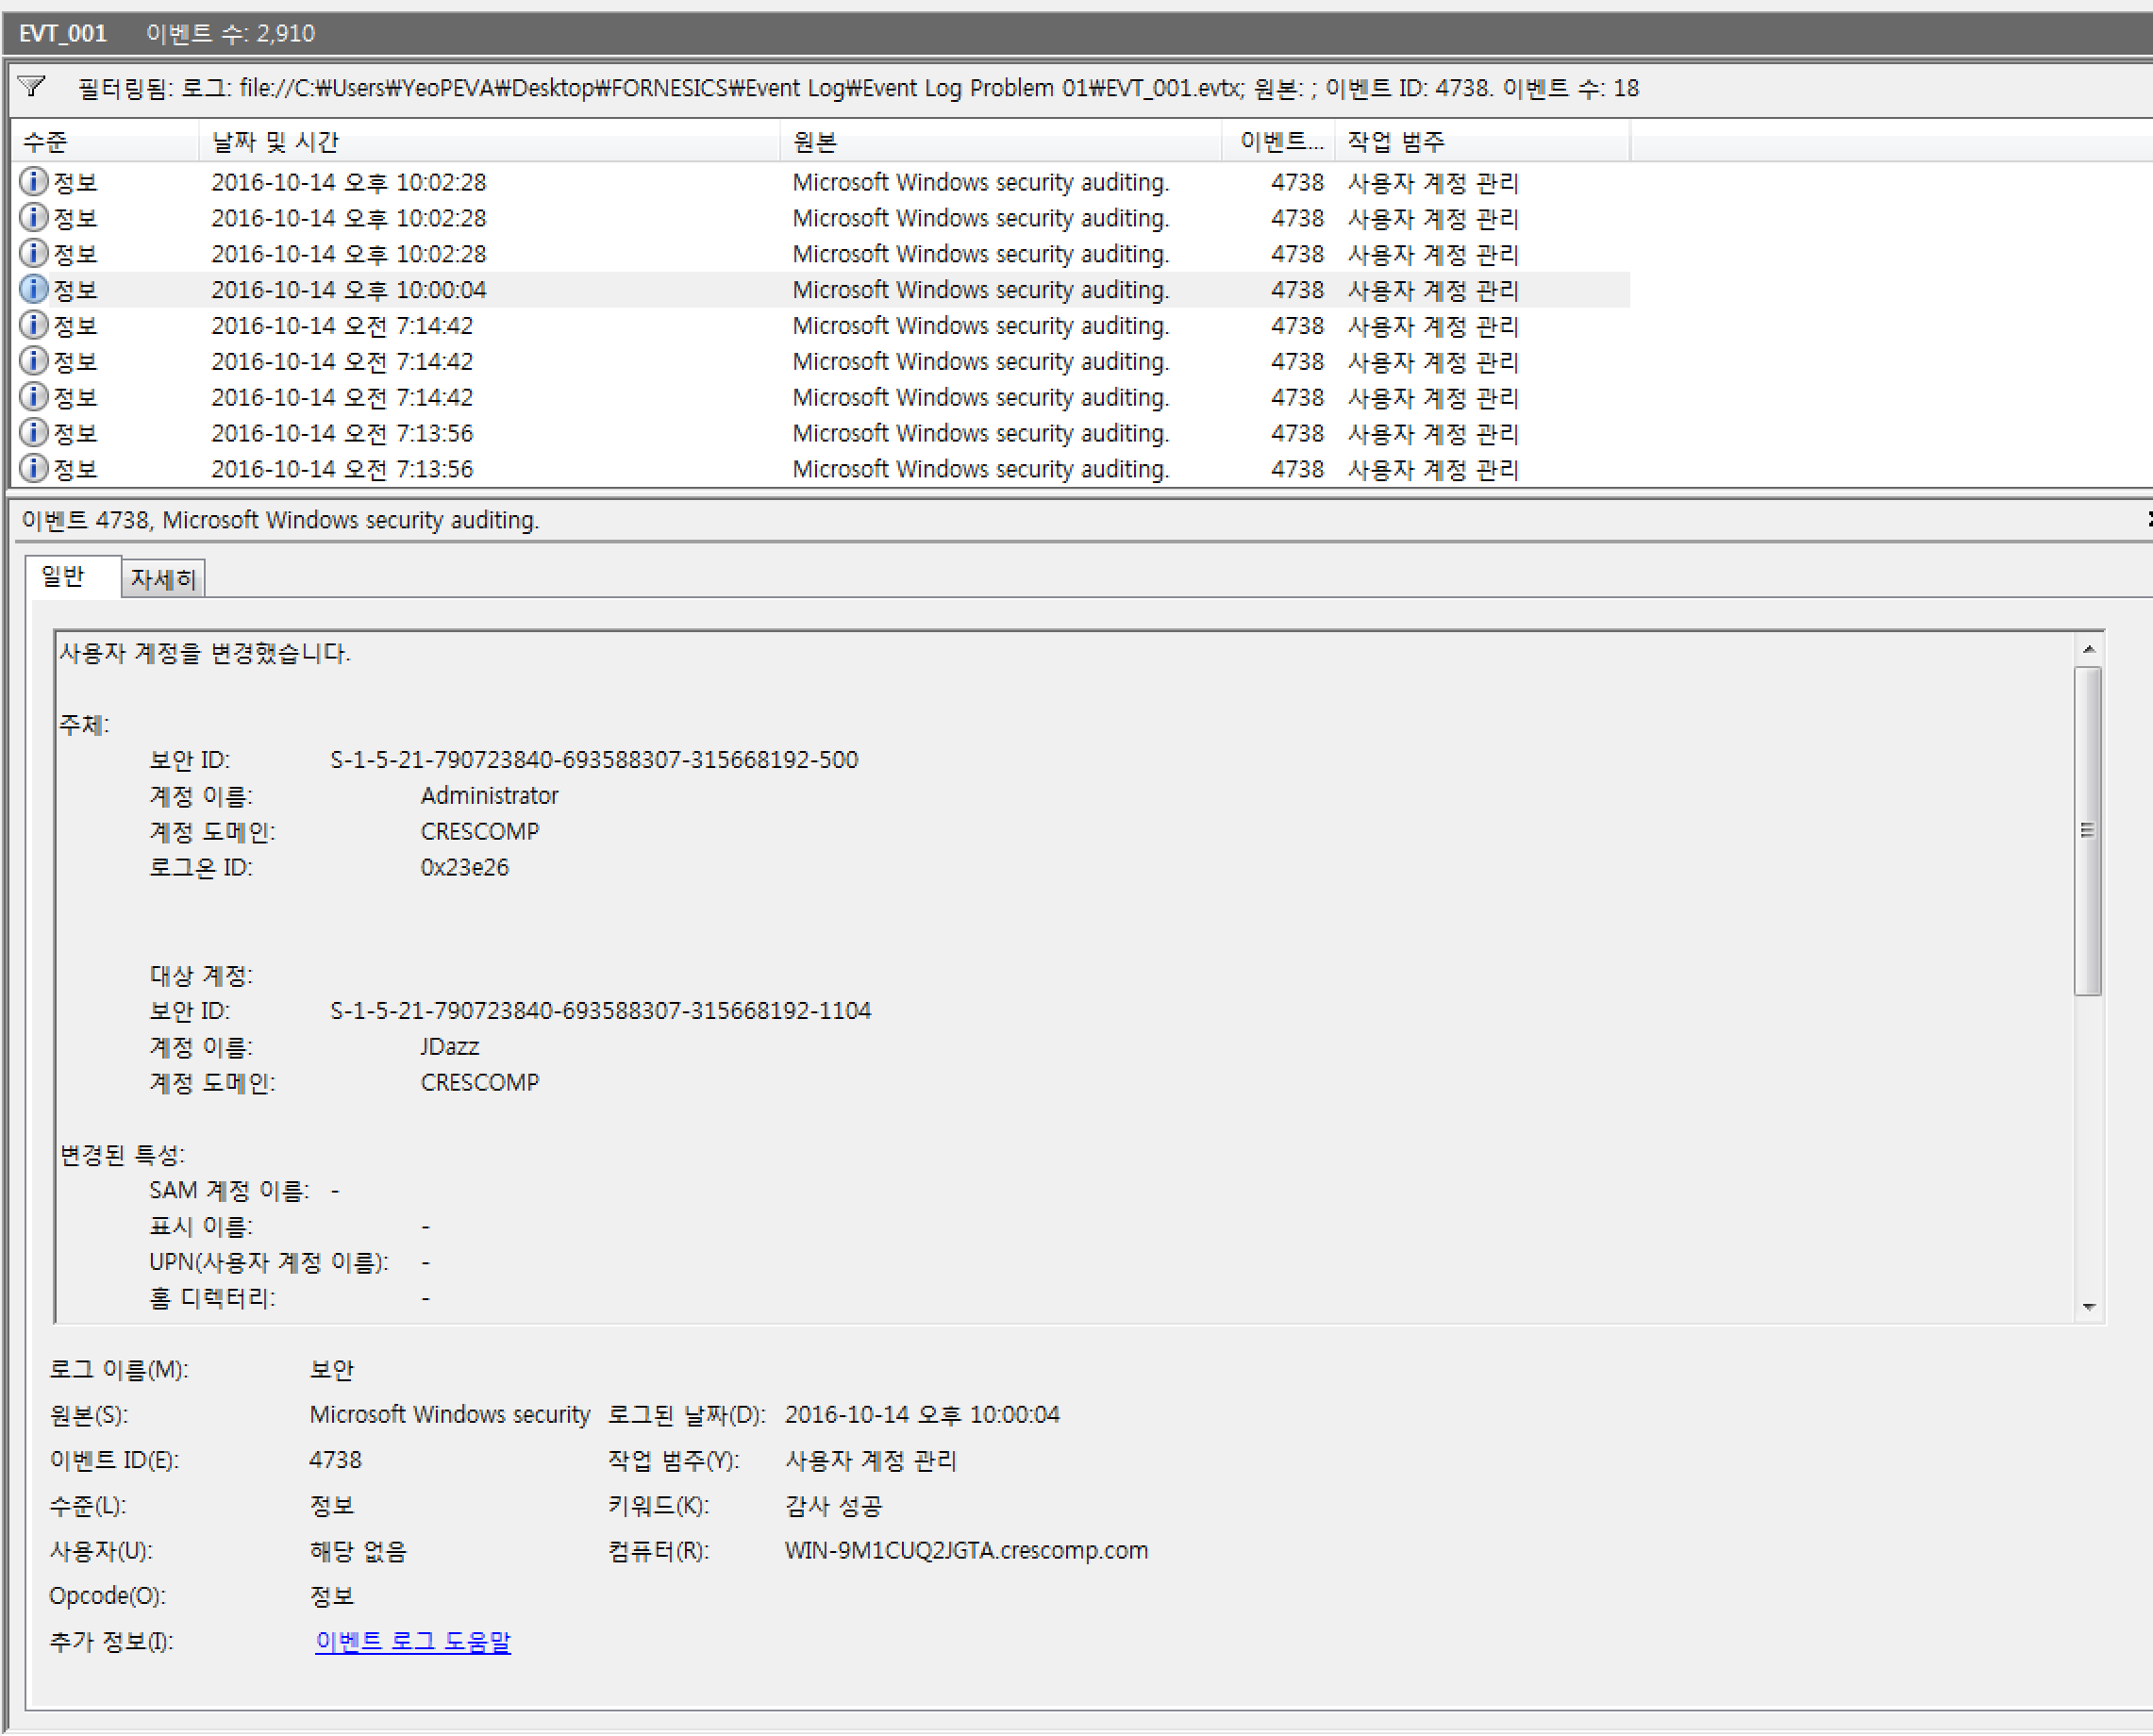Click info icon of first 10:02:28 event
This screenshot has width=2153, height=1736.
tap(33, 182)
